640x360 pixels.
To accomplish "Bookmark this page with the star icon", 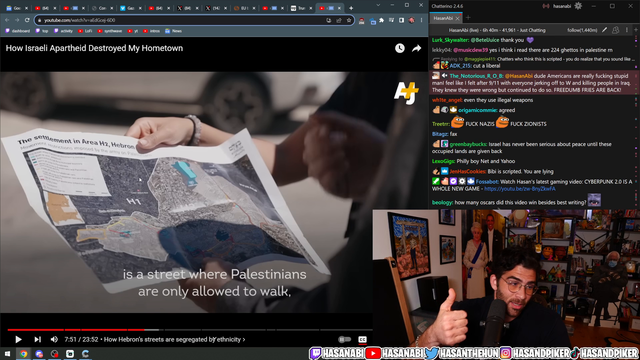I will point(349,20).
